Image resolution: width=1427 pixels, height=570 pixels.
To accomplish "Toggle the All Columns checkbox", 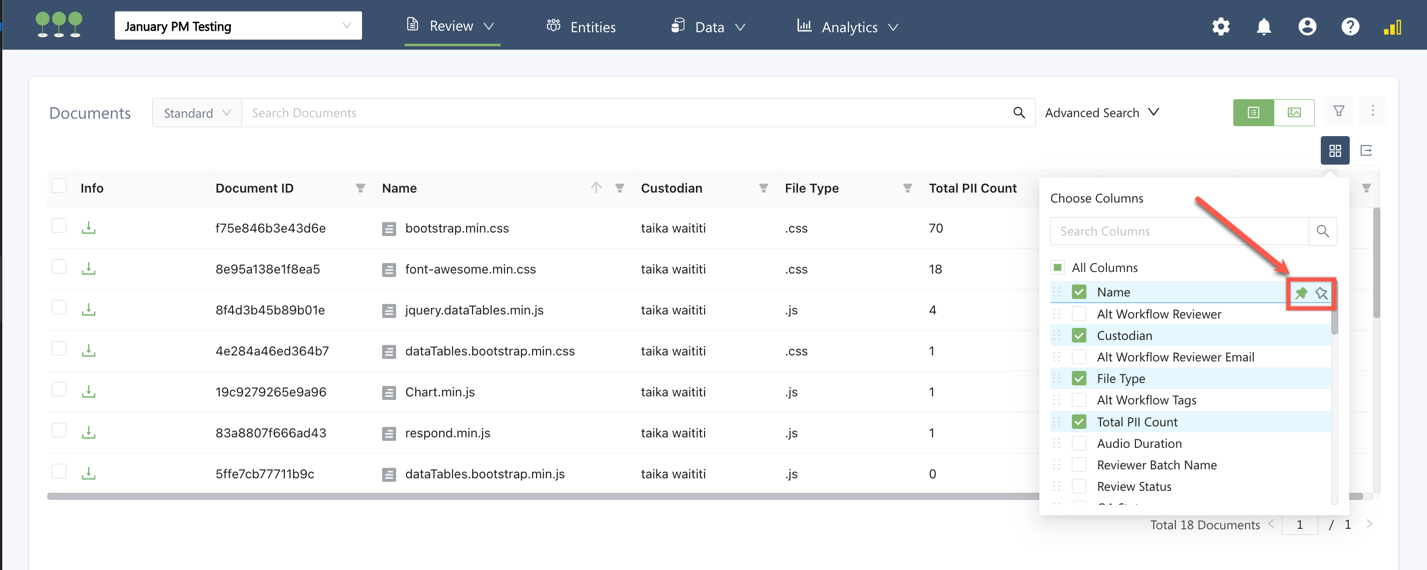I will point(1058,268).
